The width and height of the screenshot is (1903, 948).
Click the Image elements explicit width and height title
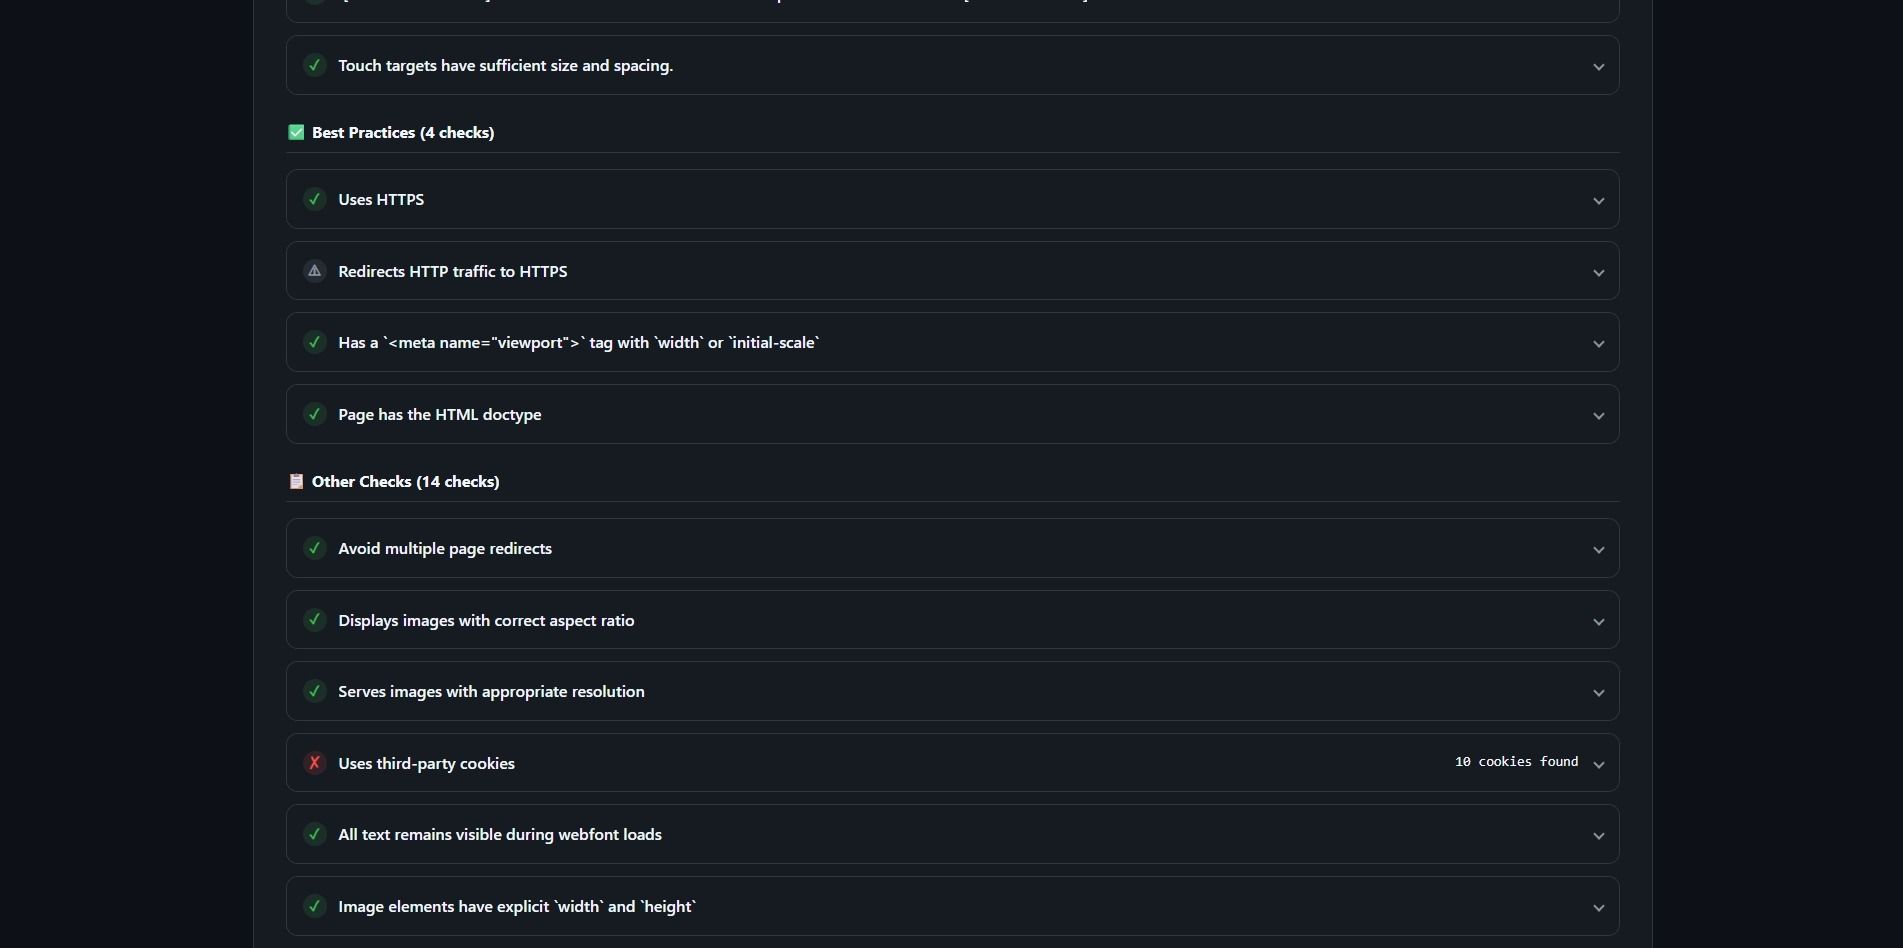[x=517, y=907]
